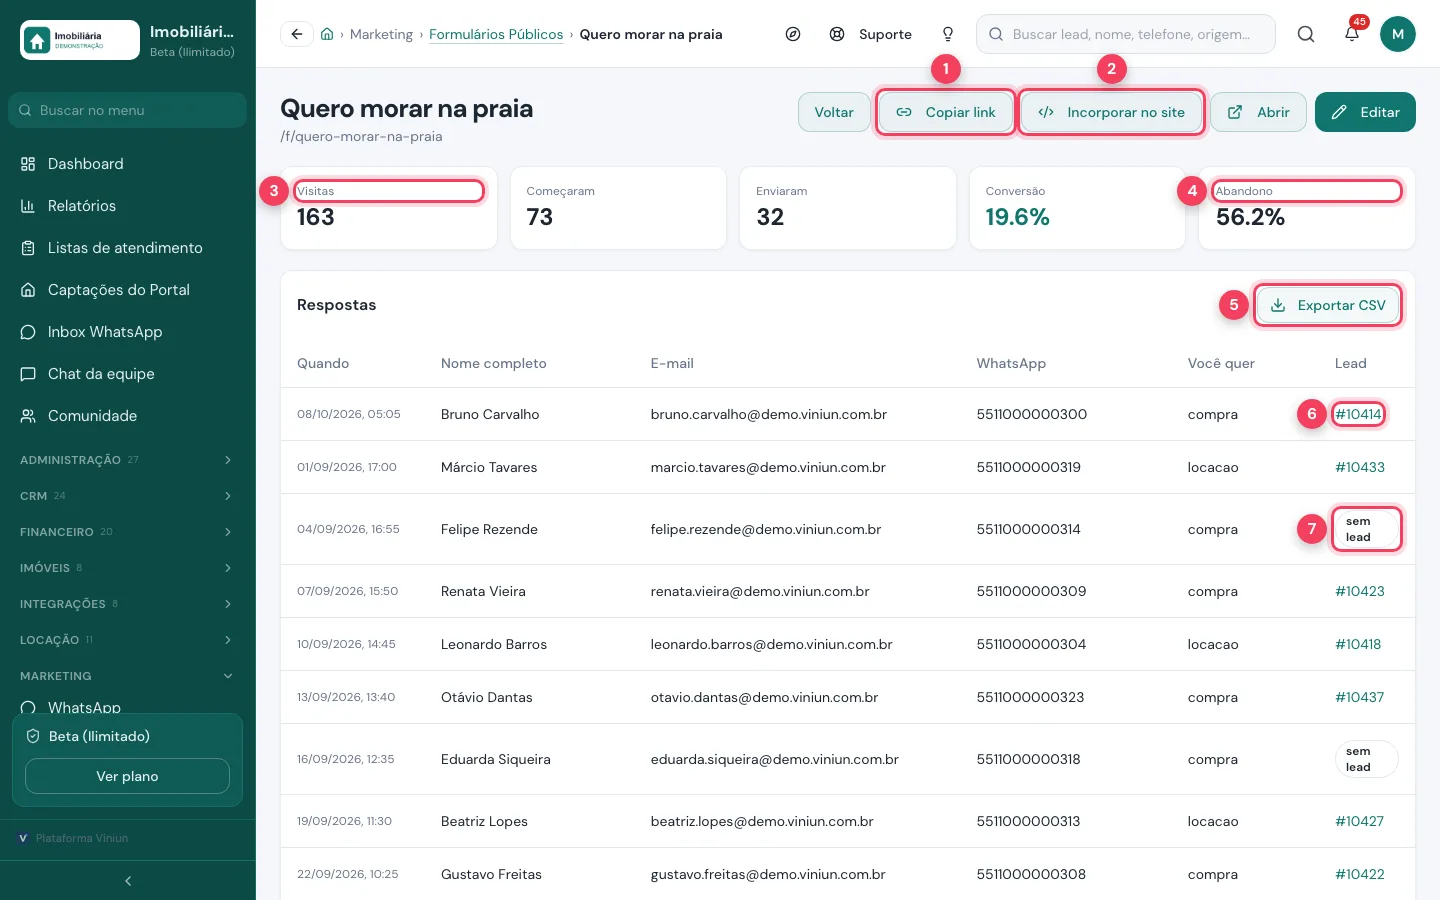Expand the CRM section

pyautogui.click(x=128, y=496)
